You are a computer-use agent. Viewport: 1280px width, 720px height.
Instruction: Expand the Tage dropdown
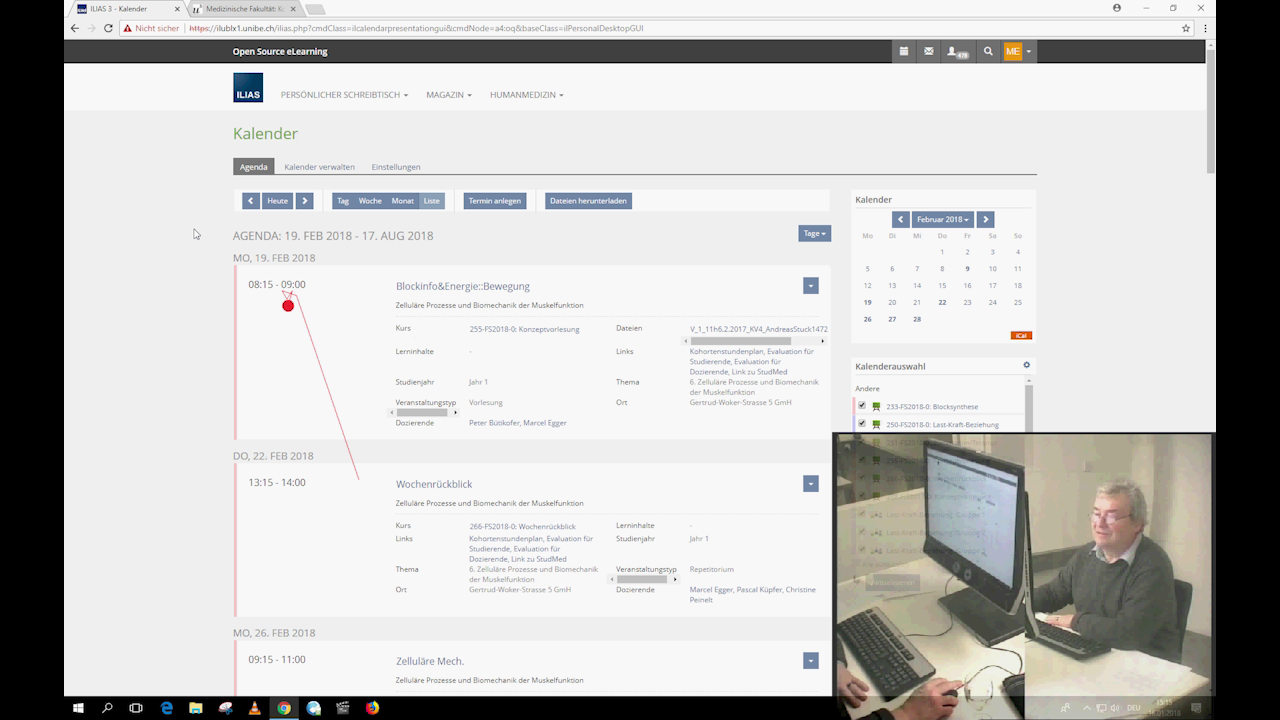[x=814, y=233]
